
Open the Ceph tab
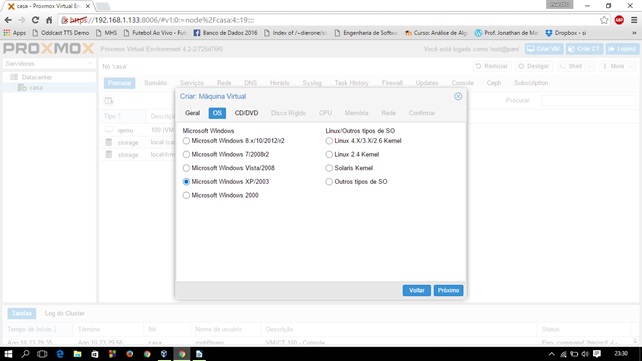[494, 83]
